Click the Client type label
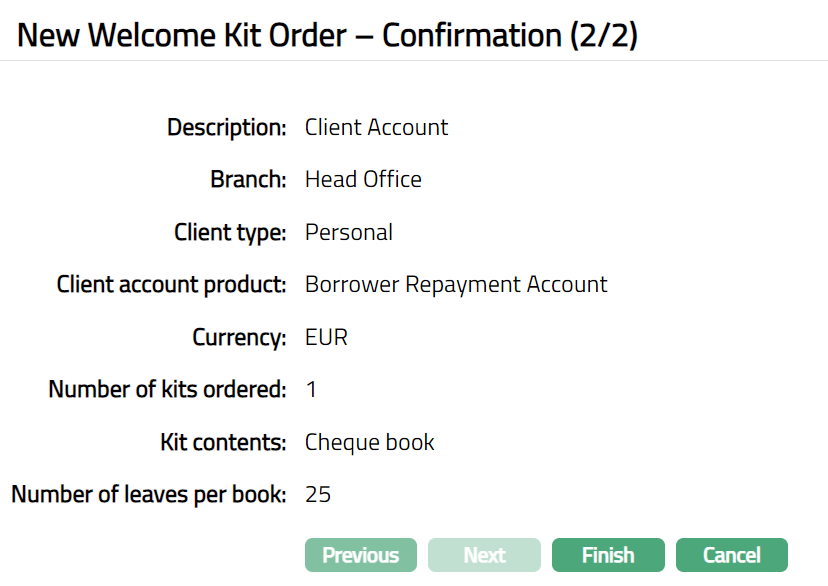The width and height of the screenshot is (828, 586). 230,233
